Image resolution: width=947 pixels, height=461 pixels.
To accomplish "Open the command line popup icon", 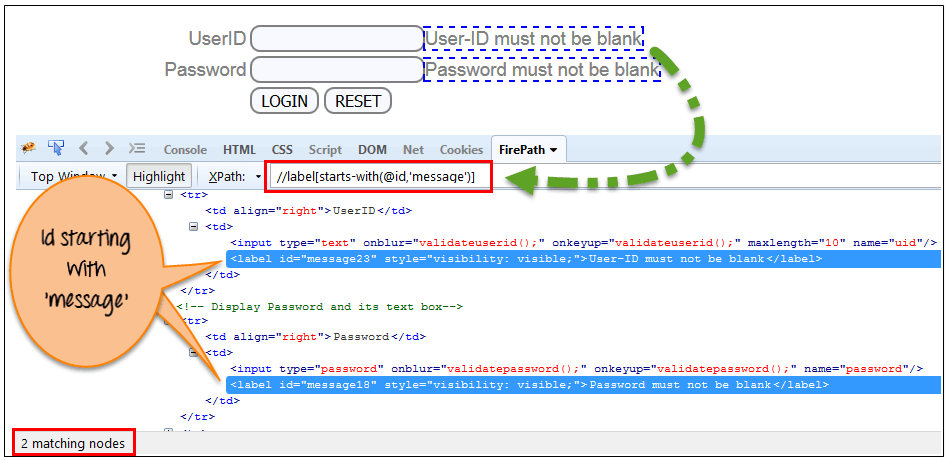I will pos(137,148).
